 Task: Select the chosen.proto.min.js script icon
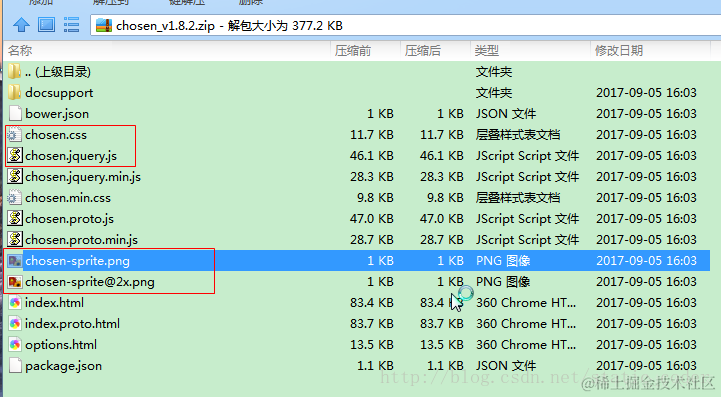15,240
